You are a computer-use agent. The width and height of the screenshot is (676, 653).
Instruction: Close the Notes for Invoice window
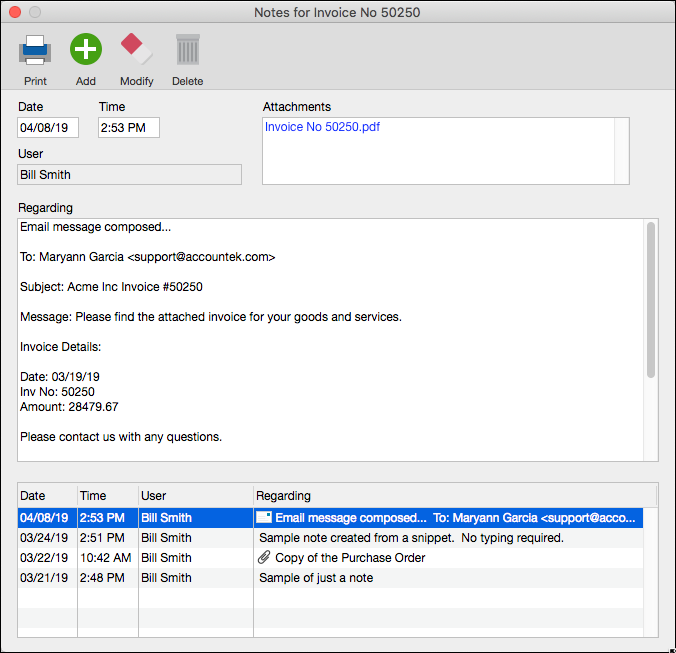pos(14,12)
